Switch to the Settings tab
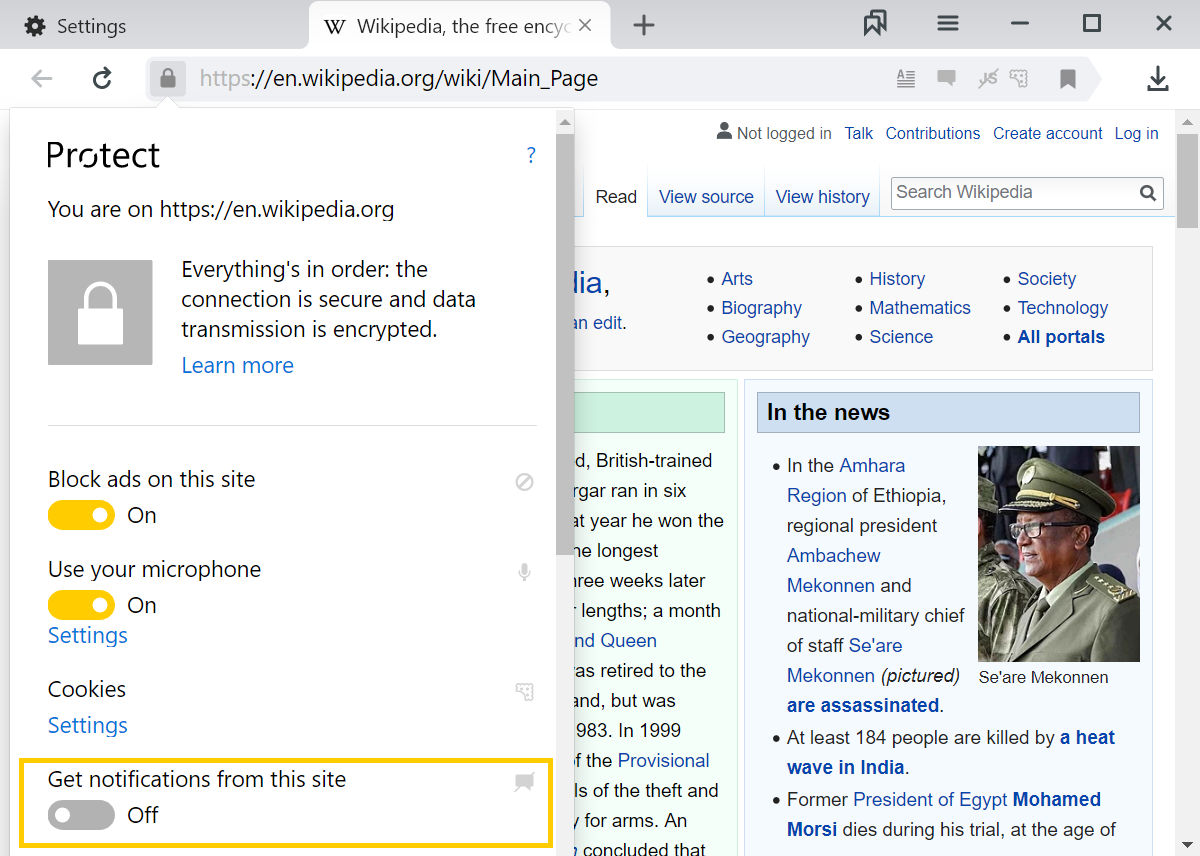The image size is (1200, 856). click(75, 26)
